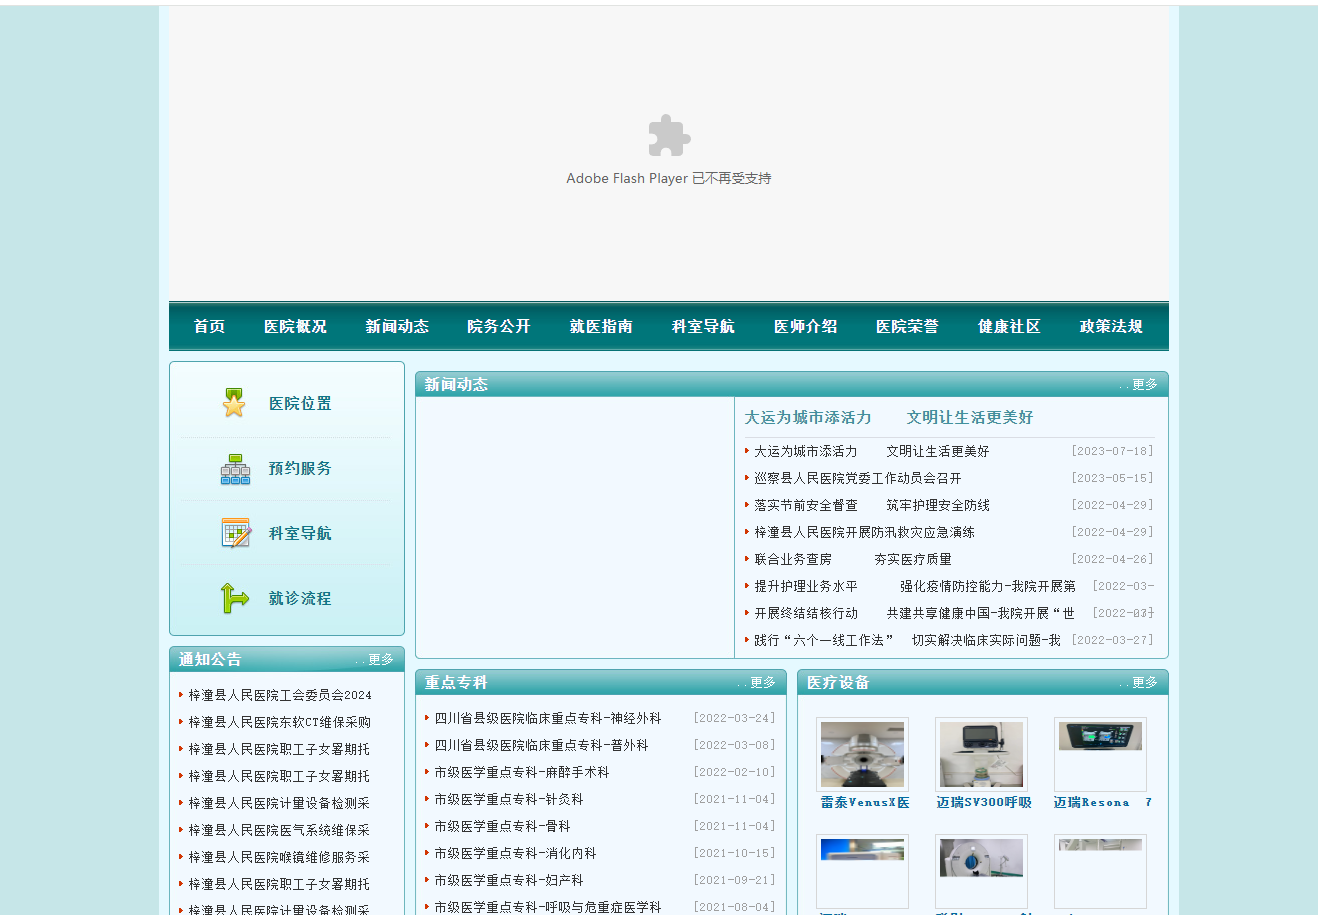Open headline 大运为城市添活力 文明让生活更美好
Viewport: 1318px width, 915px height.
888,417
